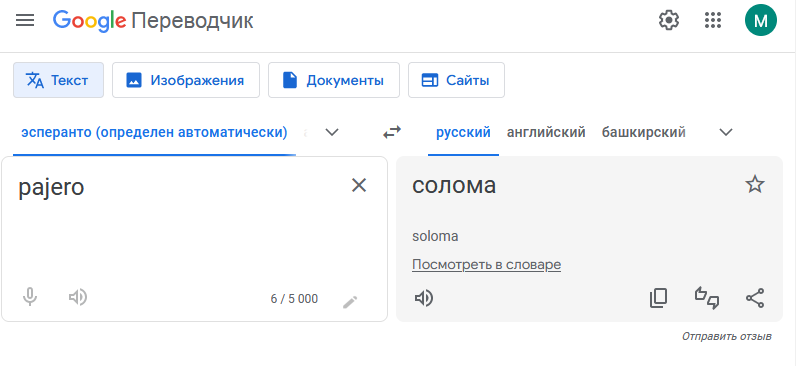Open the account avatar M

760,20
